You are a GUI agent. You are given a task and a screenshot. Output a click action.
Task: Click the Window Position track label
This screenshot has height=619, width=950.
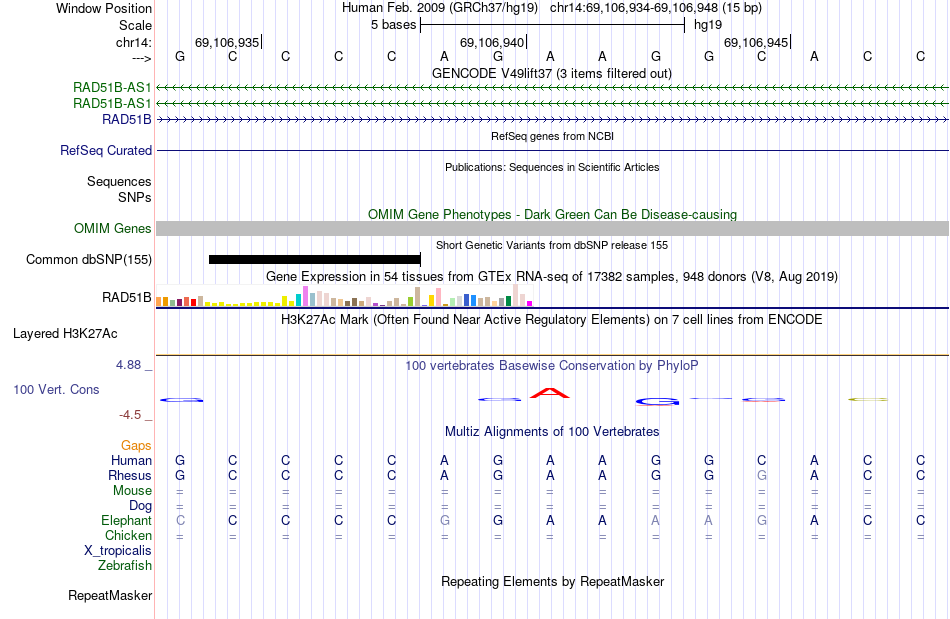coord(104,8)
